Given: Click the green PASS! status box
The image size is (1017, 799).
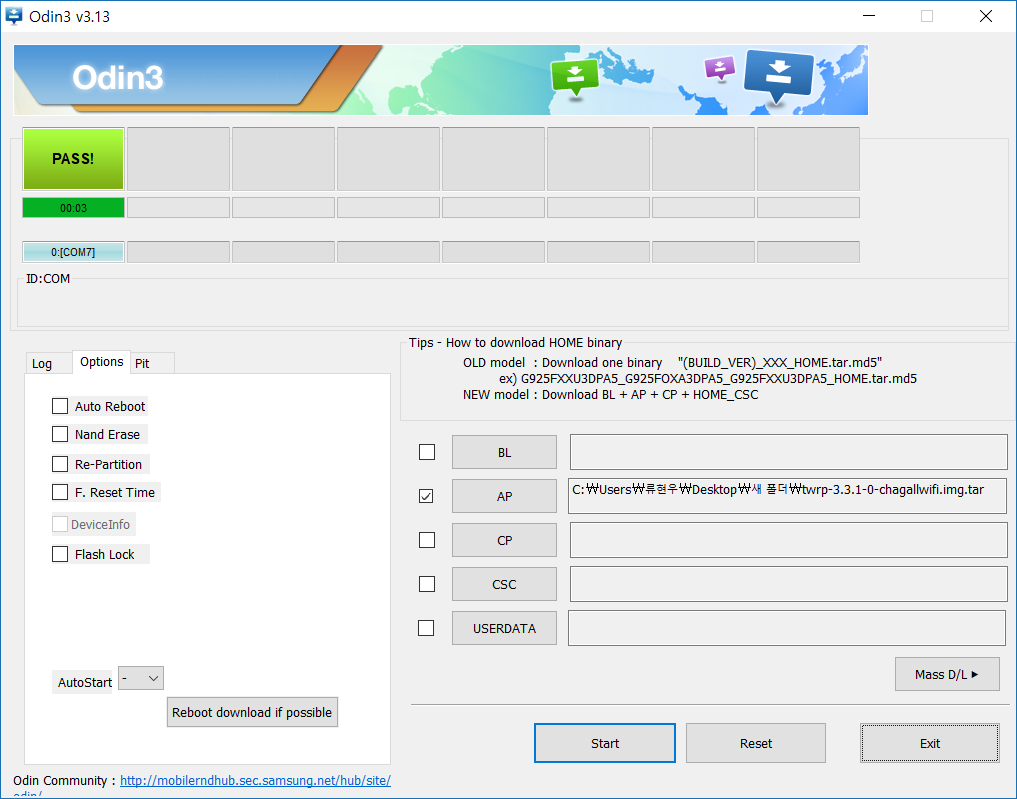Looking at the screenshot, I should tap(73, 159).
